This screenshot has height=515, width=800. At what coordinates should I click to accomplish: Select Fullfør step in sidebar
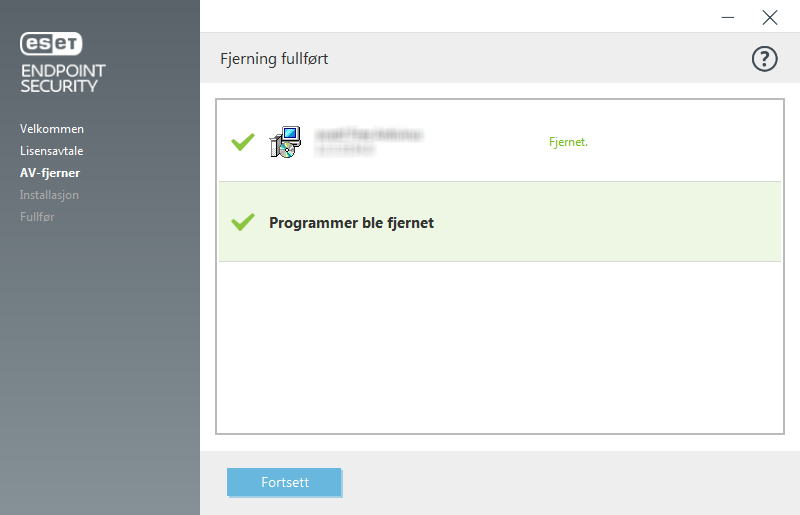click(x=37, y=216)
